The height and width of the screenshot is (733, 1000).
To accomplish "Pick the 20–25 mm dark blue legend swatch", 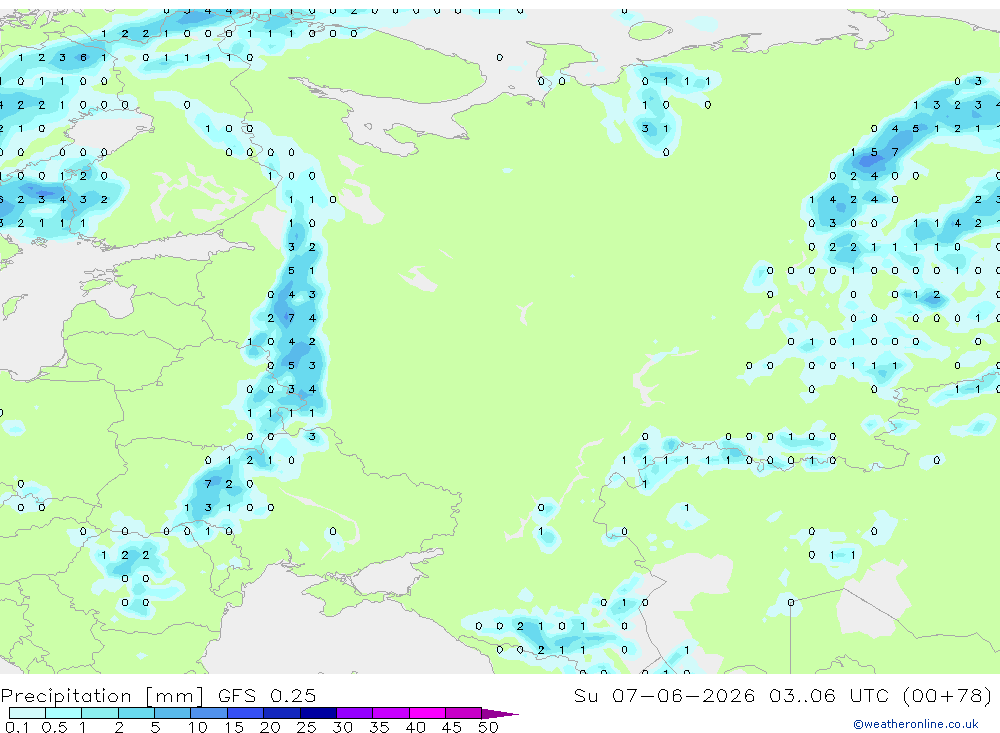I will click(x=282, y=713).
